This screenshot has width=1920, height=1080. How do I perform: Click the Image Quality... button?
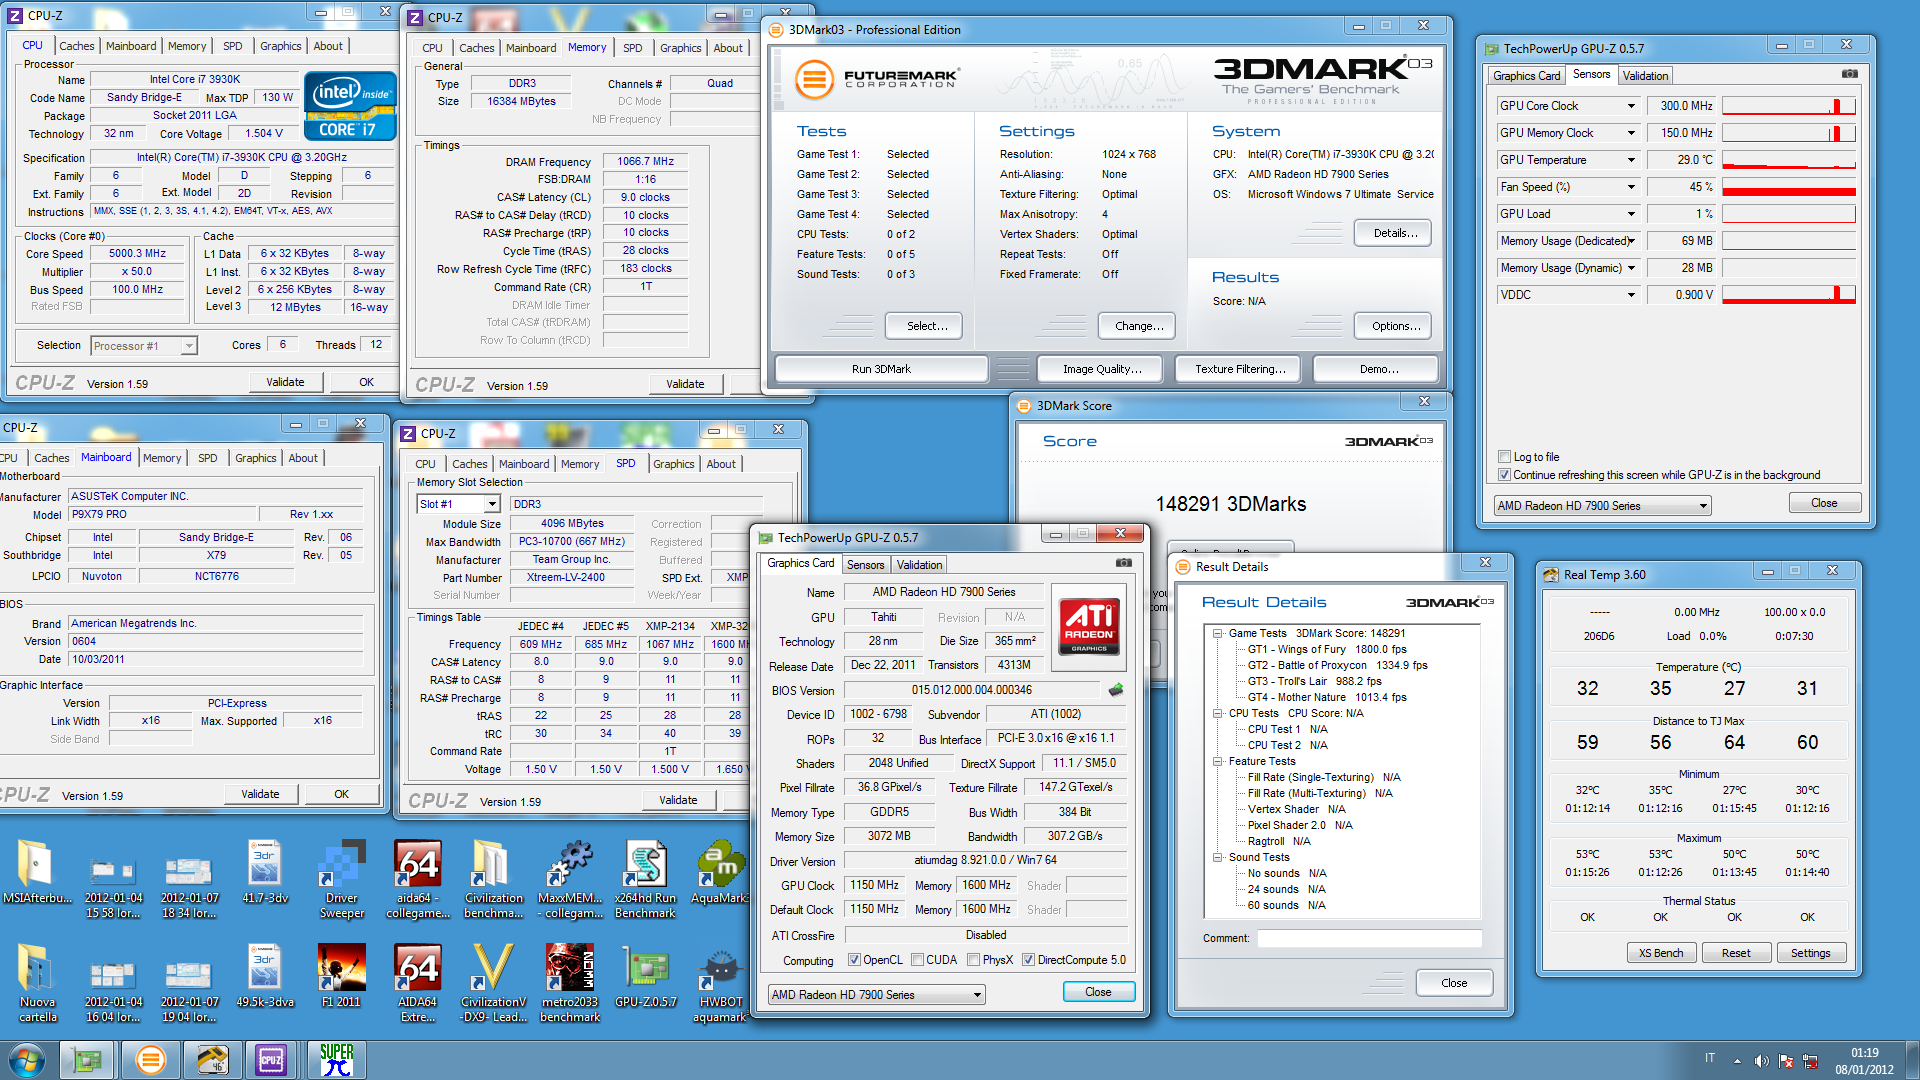coord(1102,369)
